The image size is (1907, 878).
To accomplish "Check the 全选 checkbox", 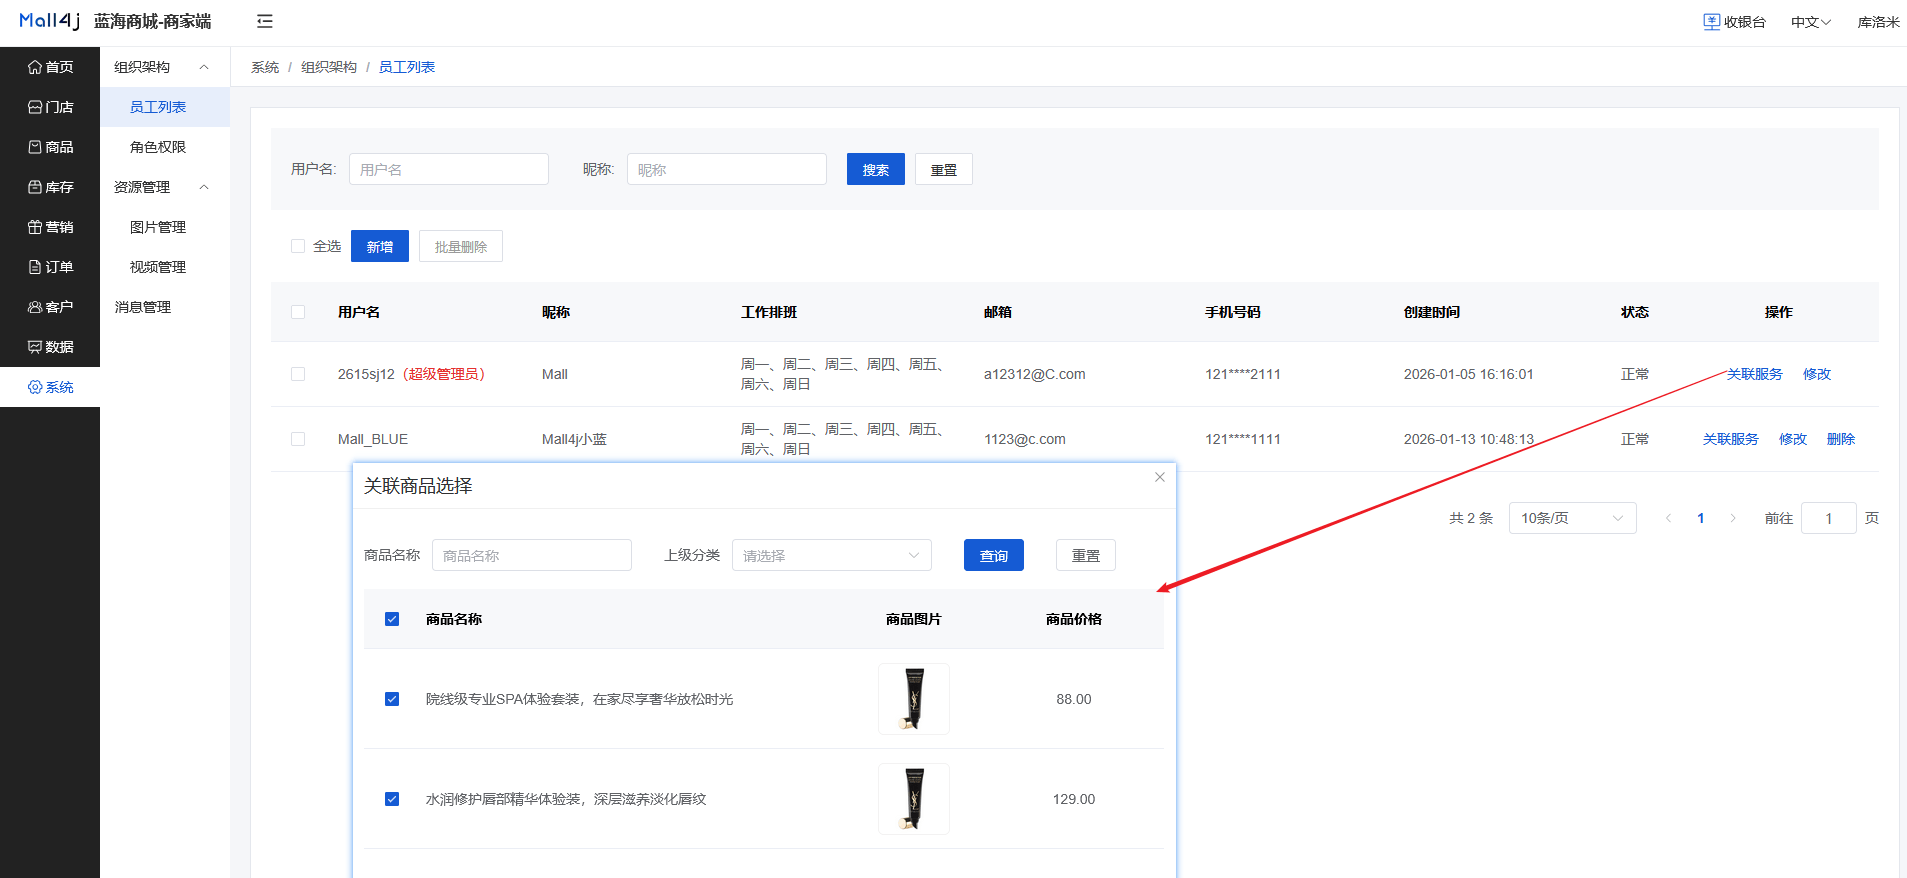I will point(298,246).
